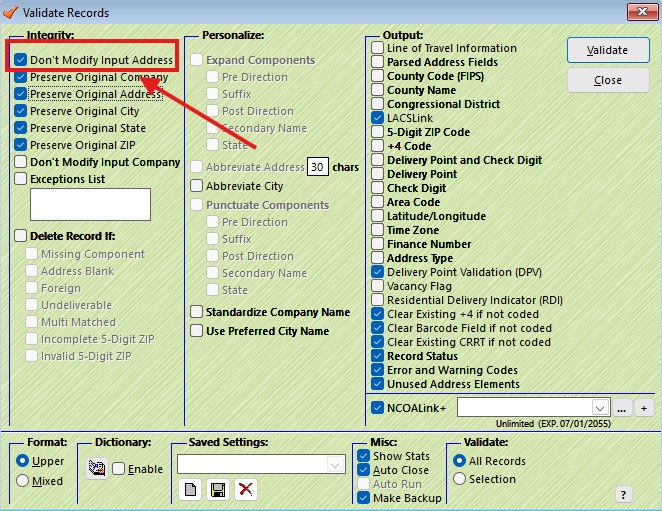Toggle the NCOALink+ checkbox
This screenshot has width=662, height=511.
click(377, 408)
